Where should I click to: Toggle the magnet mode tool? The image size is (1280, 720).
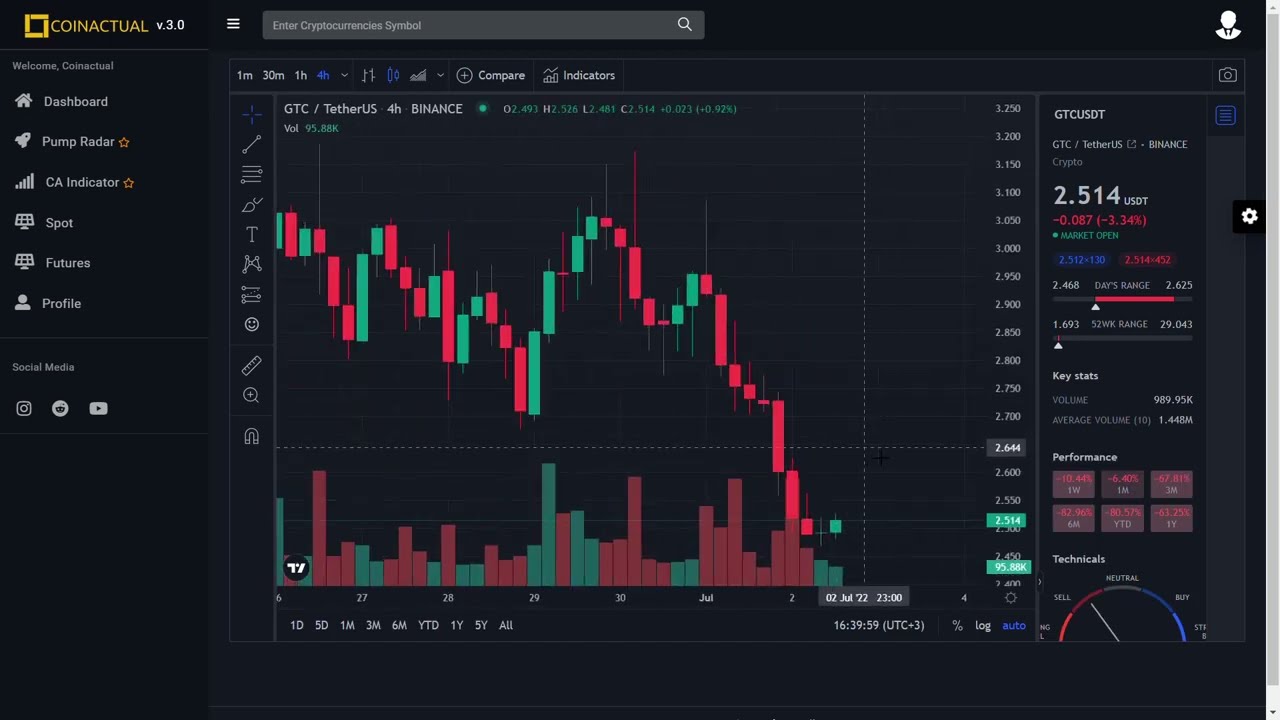coord(252,436)
